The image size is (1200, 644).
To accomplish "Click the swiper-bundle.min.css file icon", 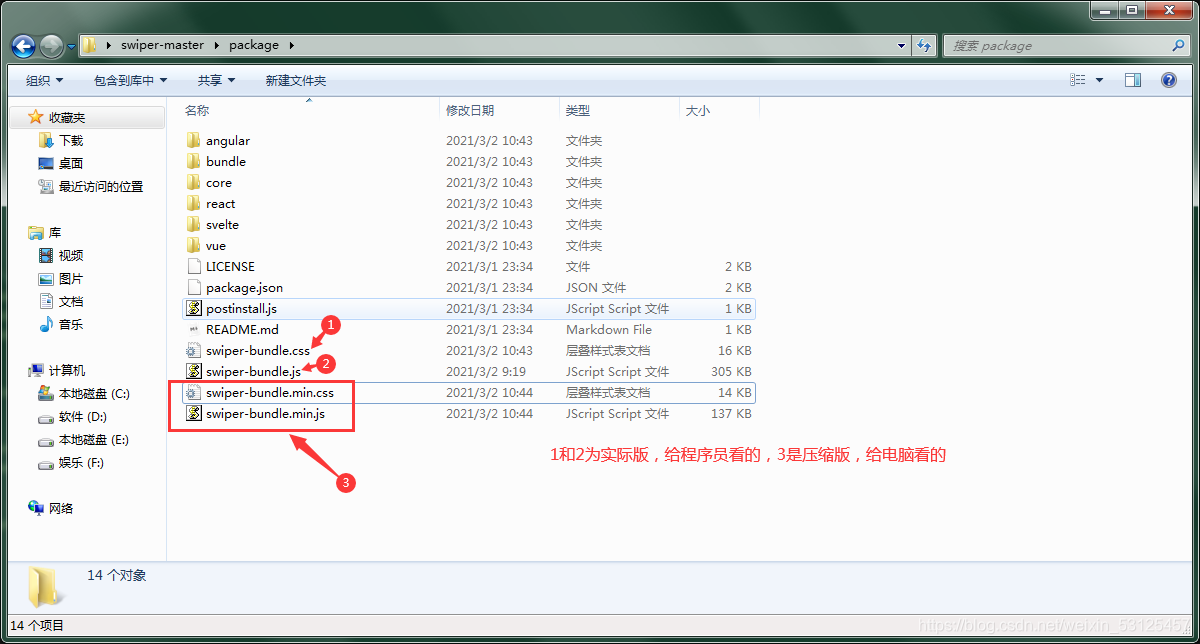I will 194,393.
